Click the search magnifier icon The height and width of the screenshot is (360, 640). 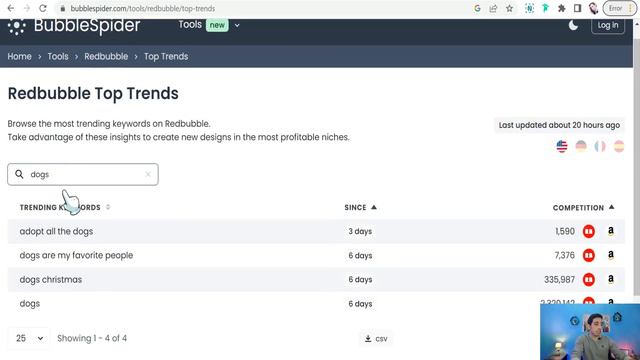pos(19,174)
